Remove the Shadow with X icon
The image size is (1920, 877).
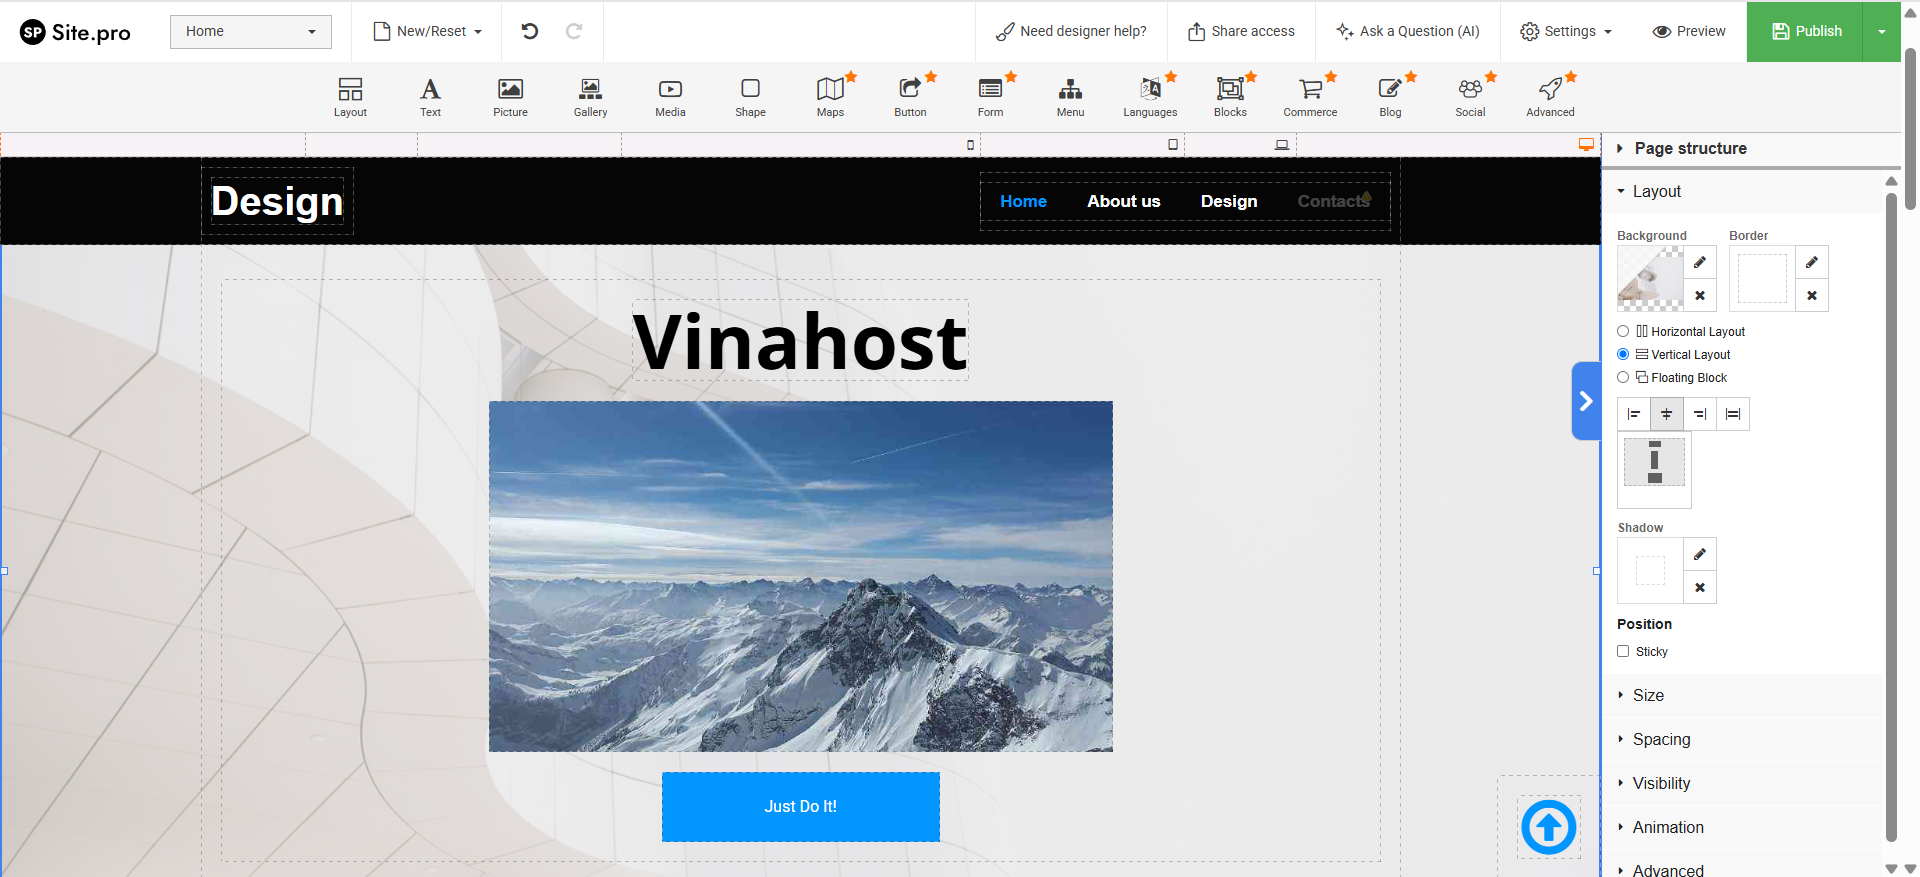[1700, 588]
